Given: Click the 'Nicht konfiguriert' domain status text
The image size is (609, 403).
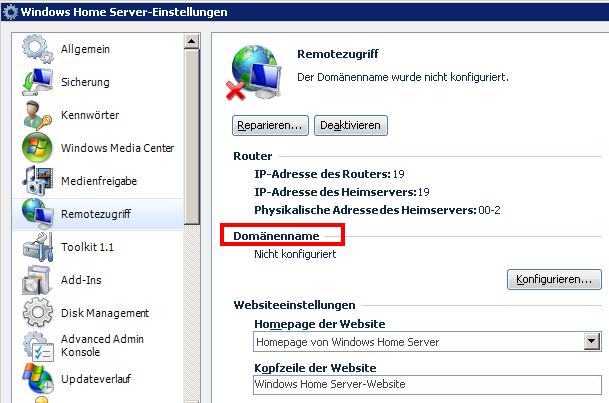Looking at the screenshot, I should (295, 254).
